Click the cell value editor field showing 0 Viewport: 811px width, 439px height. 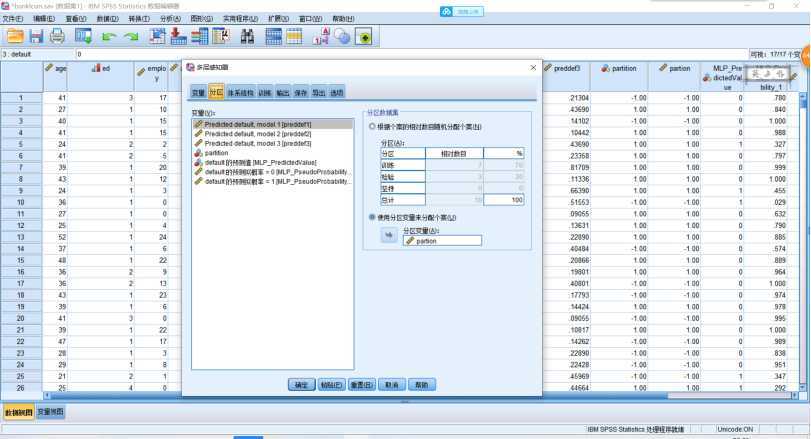point(411,54)
